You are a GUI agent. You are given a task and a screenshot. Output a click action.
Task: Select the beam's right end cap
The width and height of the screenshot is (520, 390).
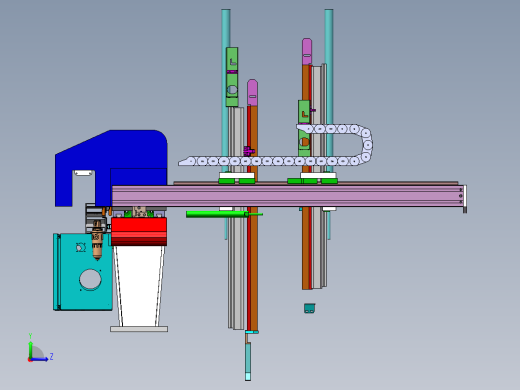point(465,199)
